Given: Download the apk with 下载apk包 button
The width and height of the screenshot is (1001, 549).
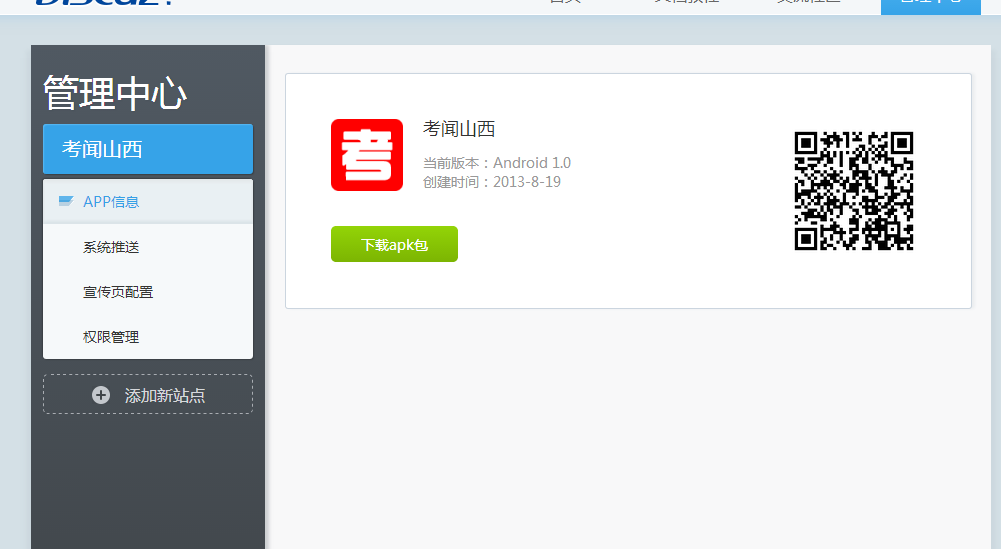Looking at the screenshot, I should 394,244.
